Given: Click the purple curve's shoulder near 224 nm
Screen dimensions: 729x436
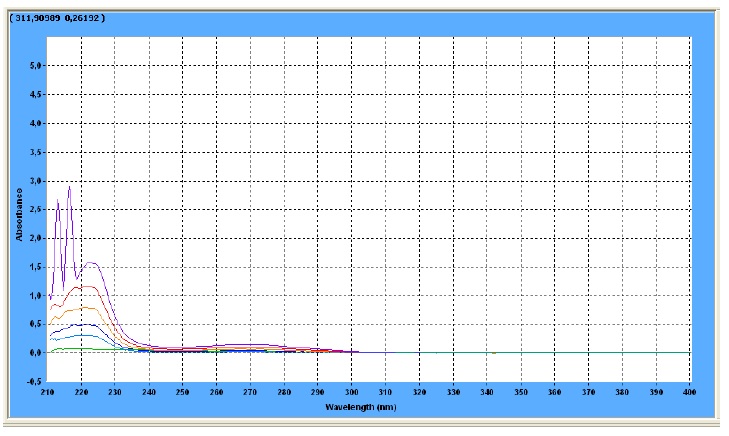Looking at the screenshot, I should pos(91,263).
